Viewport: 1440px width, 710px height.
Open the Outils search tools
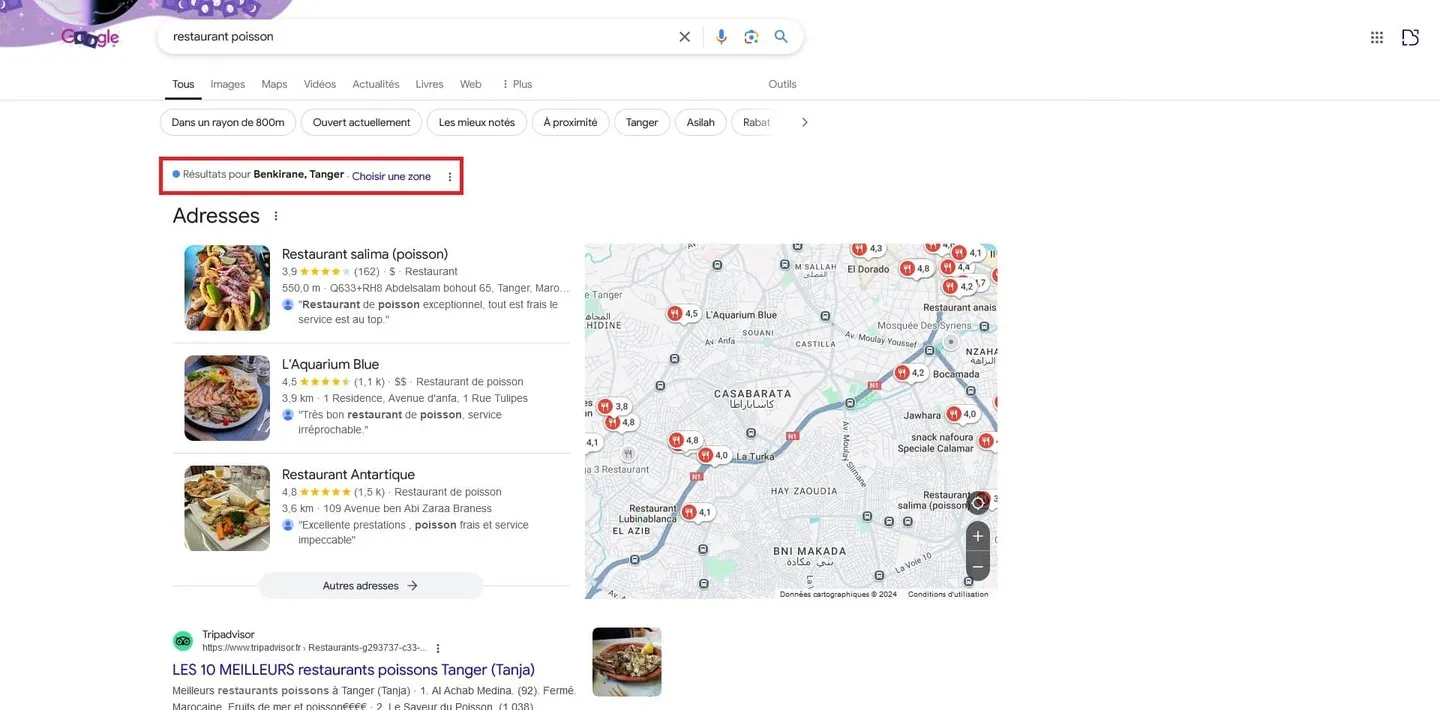(x=782, y=84)
